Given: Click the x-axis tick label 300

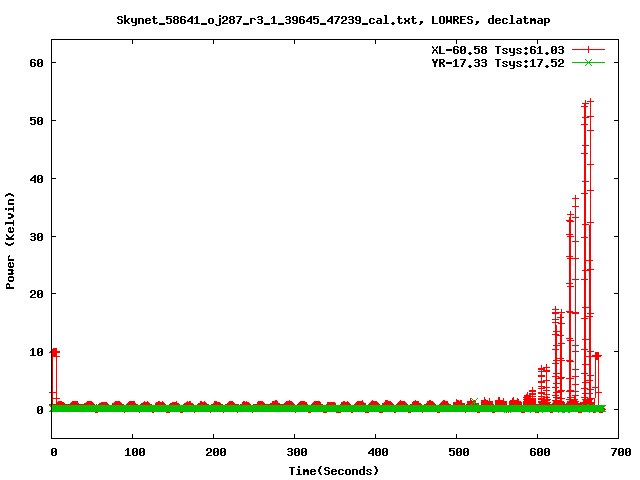Looking at the screenshot, I should pyautogui.click(x=297, y=452).
